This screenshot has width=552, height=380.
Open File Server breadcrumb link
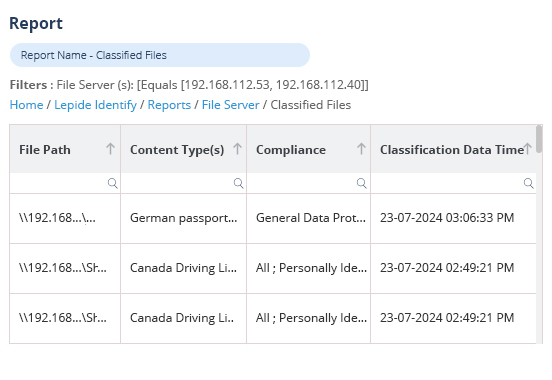tap(231, 105)
